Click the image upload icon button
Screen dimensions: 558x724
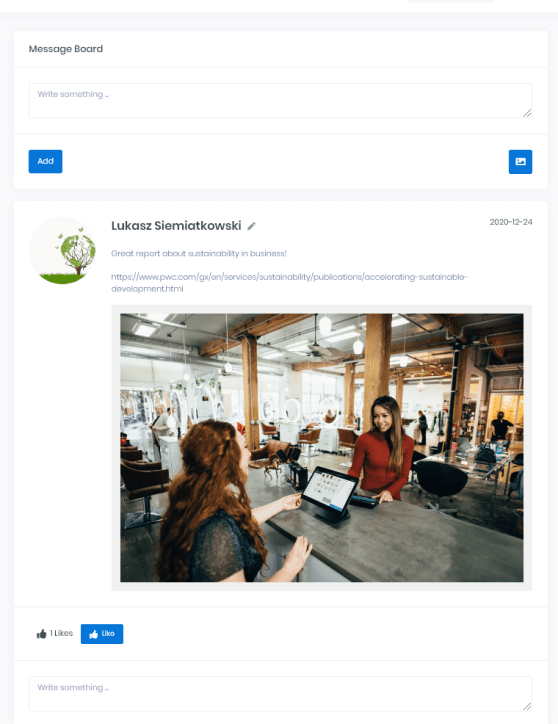520,162
